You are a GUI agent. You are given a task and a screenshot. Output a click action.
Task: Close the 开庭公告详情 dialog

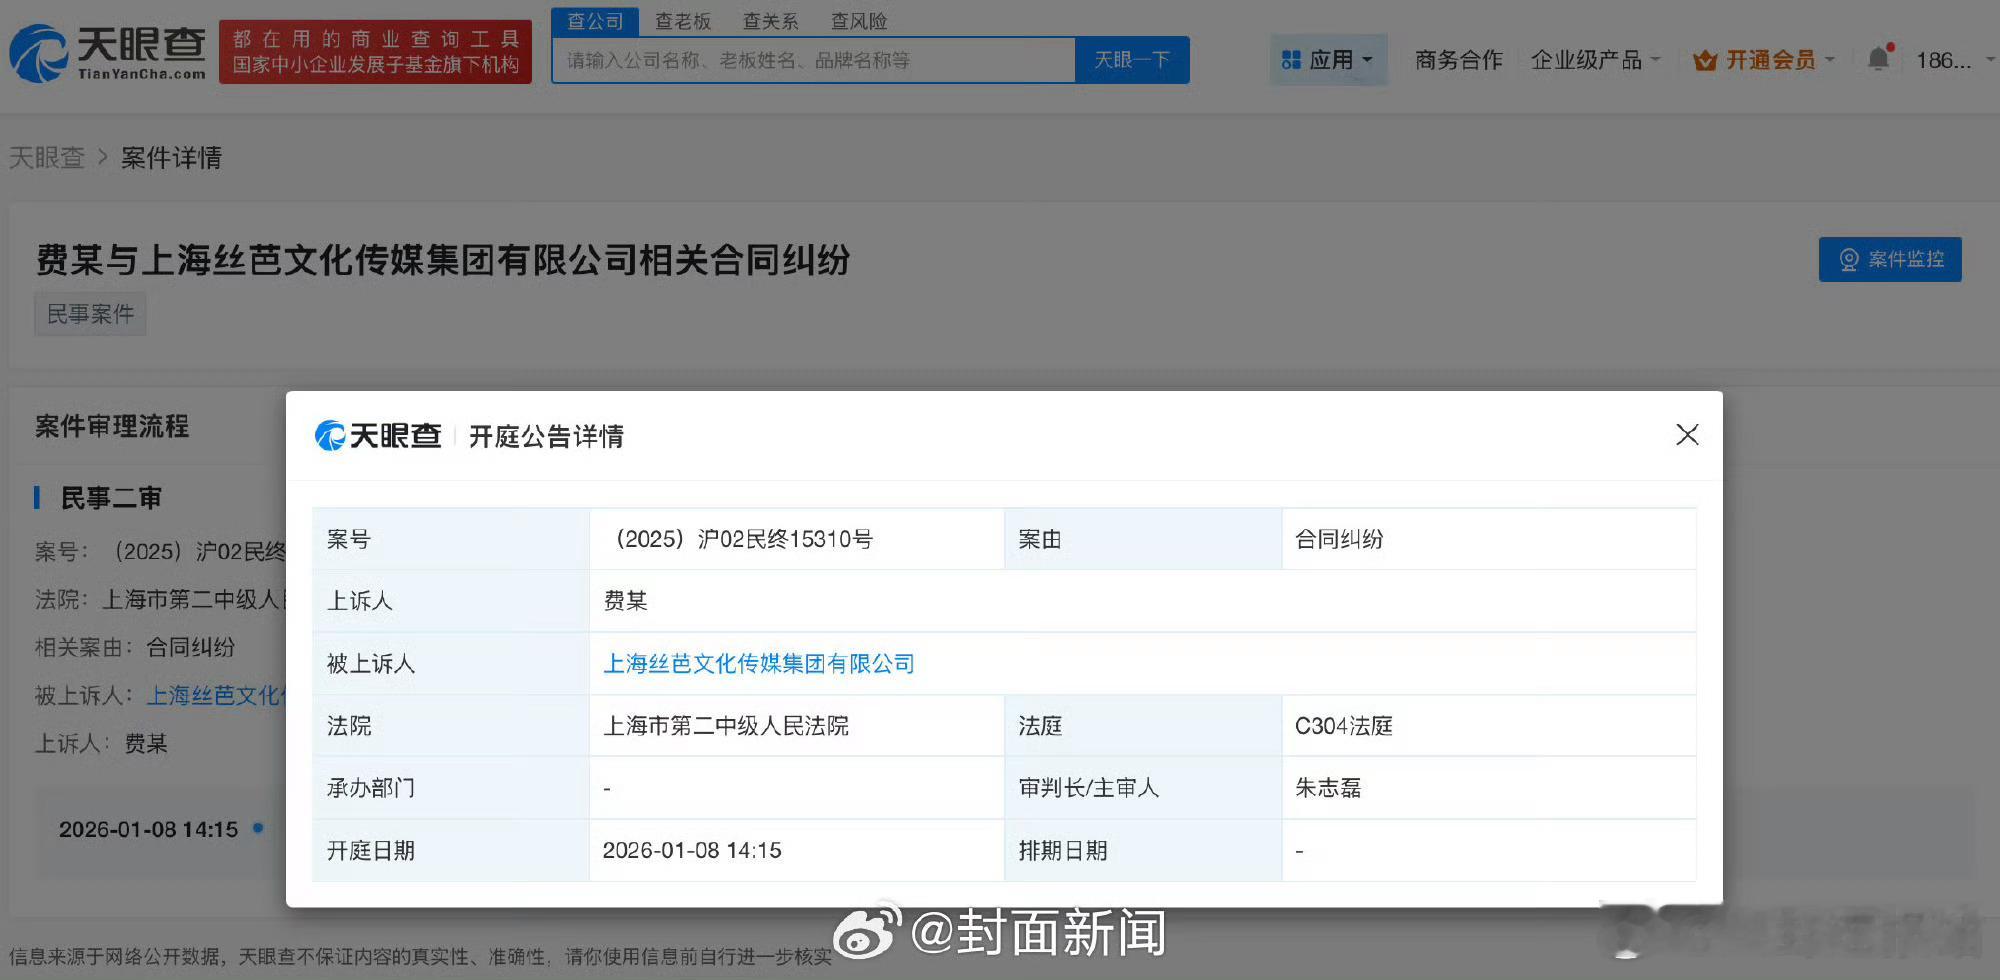(x=1687, y=435)
